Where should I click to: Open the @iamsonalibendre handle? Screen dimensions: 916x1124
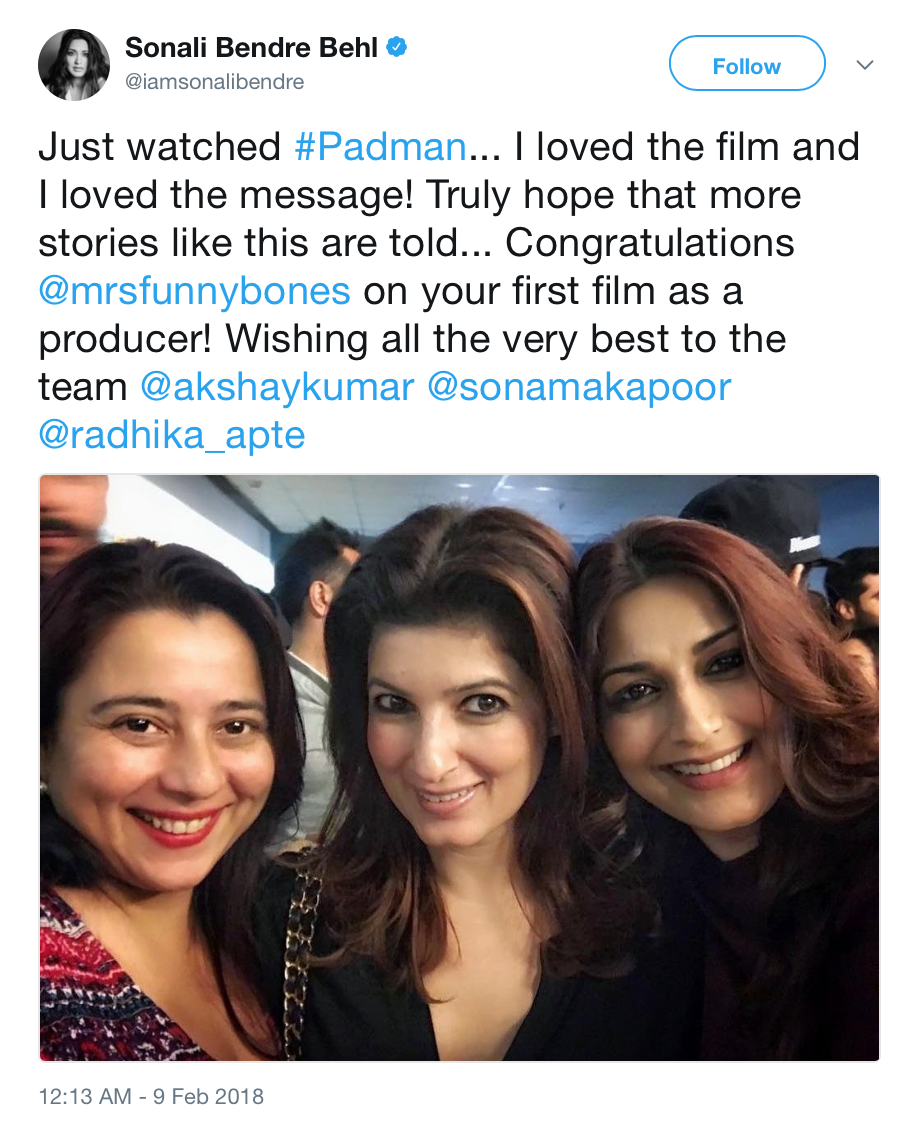point(214,82)
